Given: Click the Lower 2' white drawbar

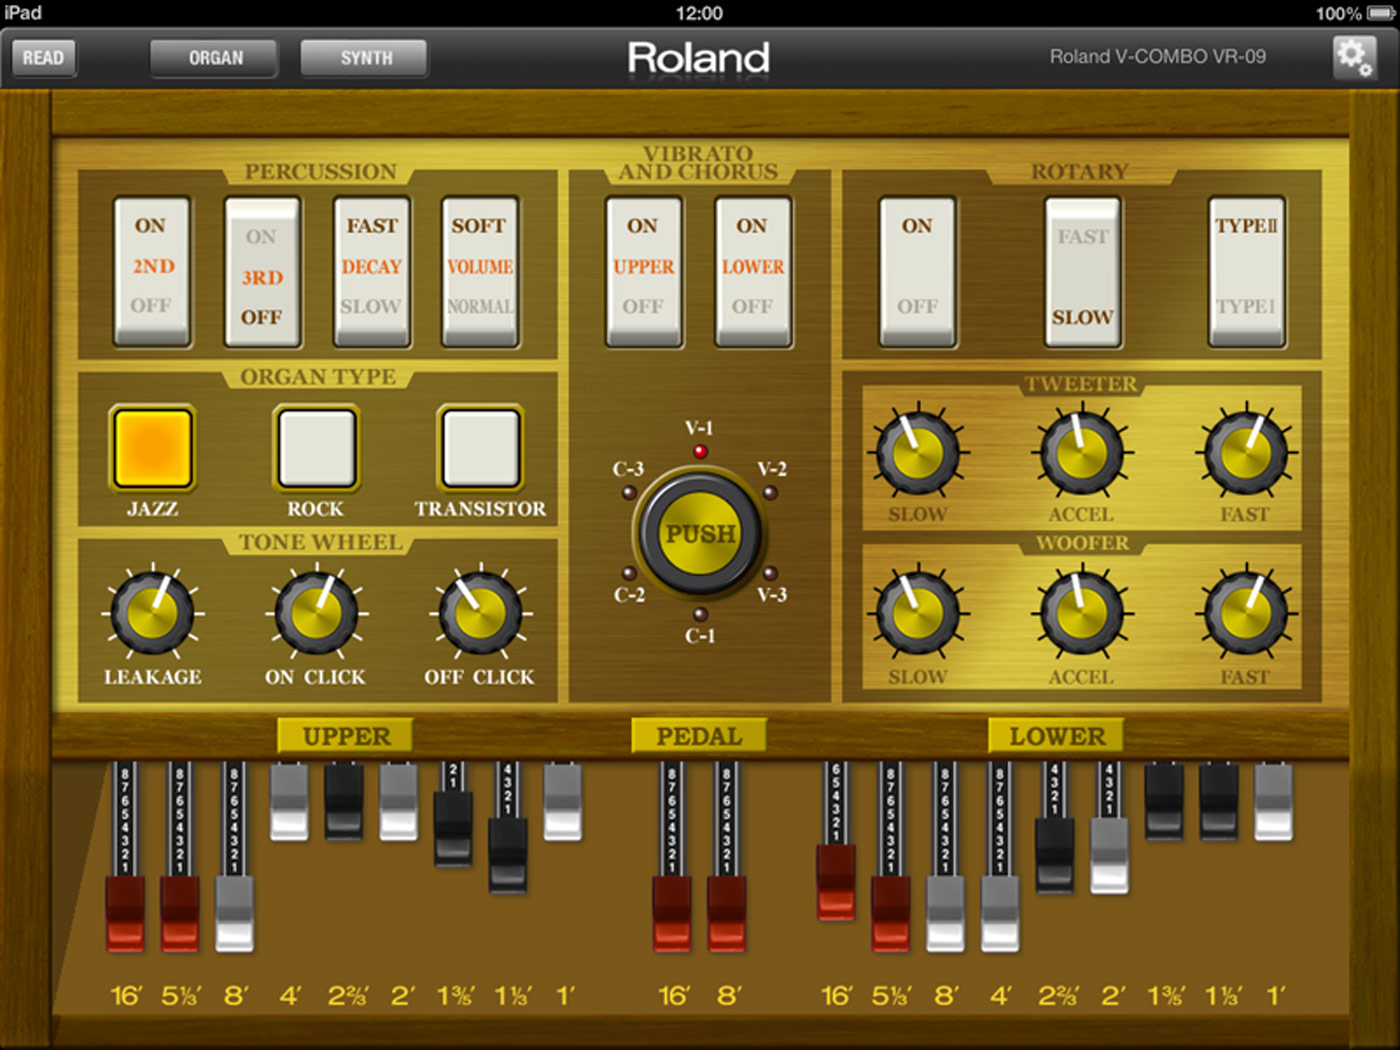Looking at the screenshot, I should 1109,856.
